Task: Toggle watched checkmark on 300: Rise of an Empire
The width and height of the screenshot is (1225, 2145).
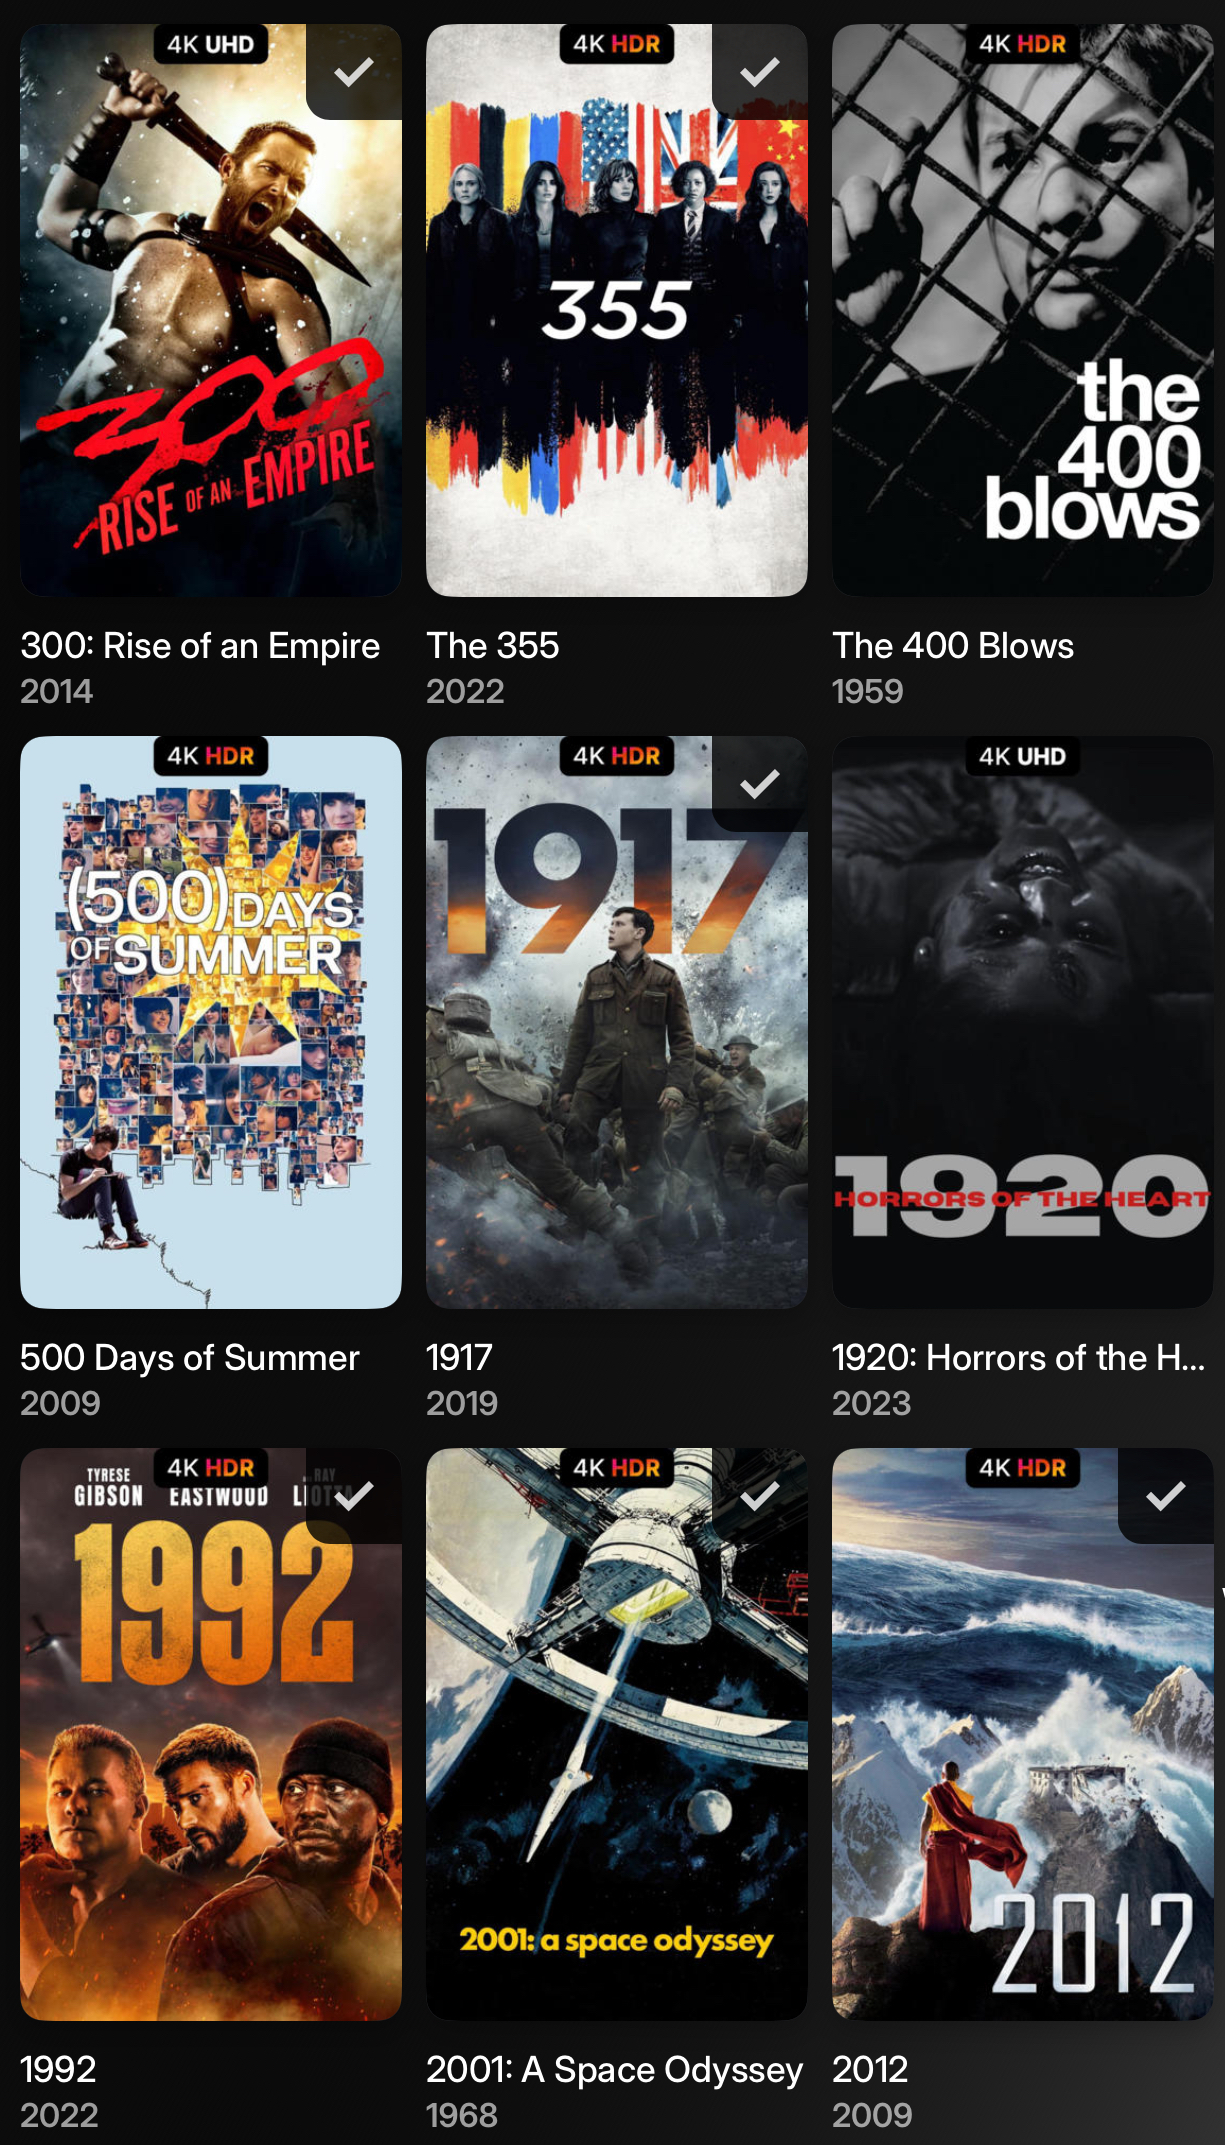Action: [354, 72]
